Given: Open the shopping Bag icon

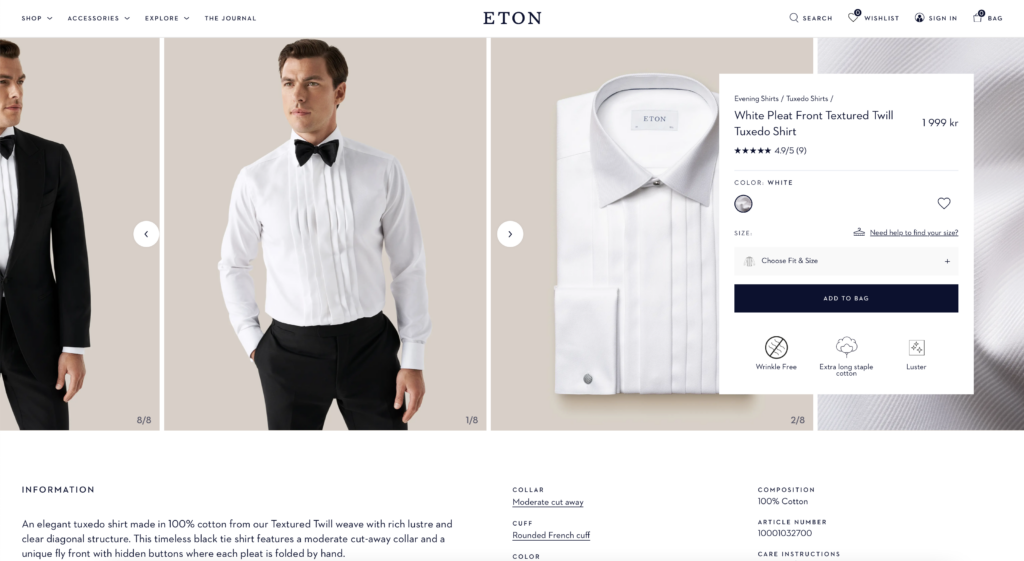Looking at the screenshot, I should point(978,17).
